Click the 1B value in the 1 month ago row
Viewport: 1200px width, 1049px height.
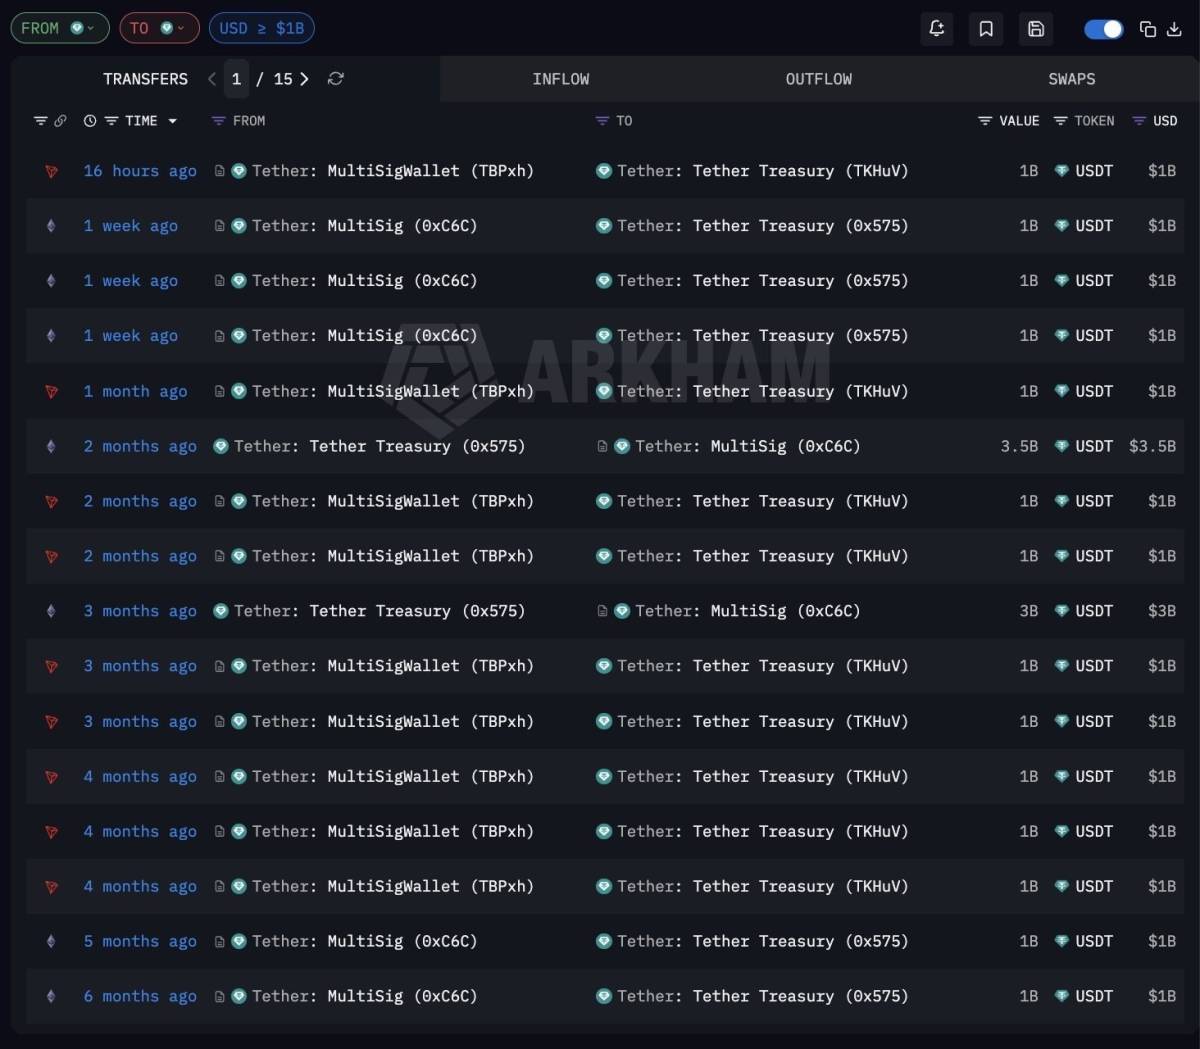[1029, 391]
